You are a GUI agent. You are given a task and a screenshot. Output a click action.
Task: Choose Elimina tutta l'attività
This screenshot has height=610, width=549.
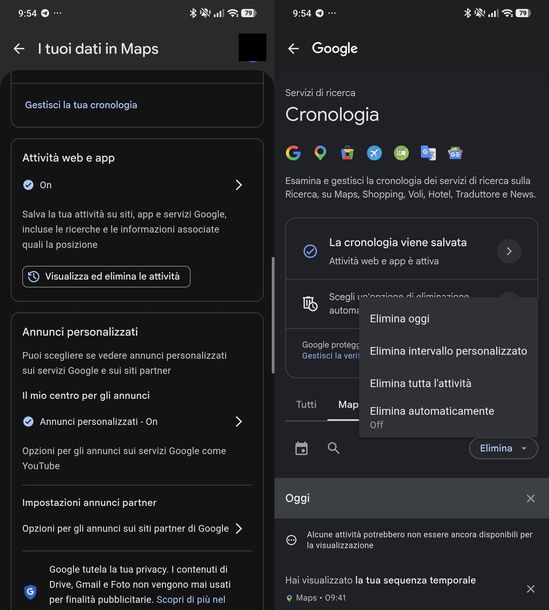click(448, 383)
